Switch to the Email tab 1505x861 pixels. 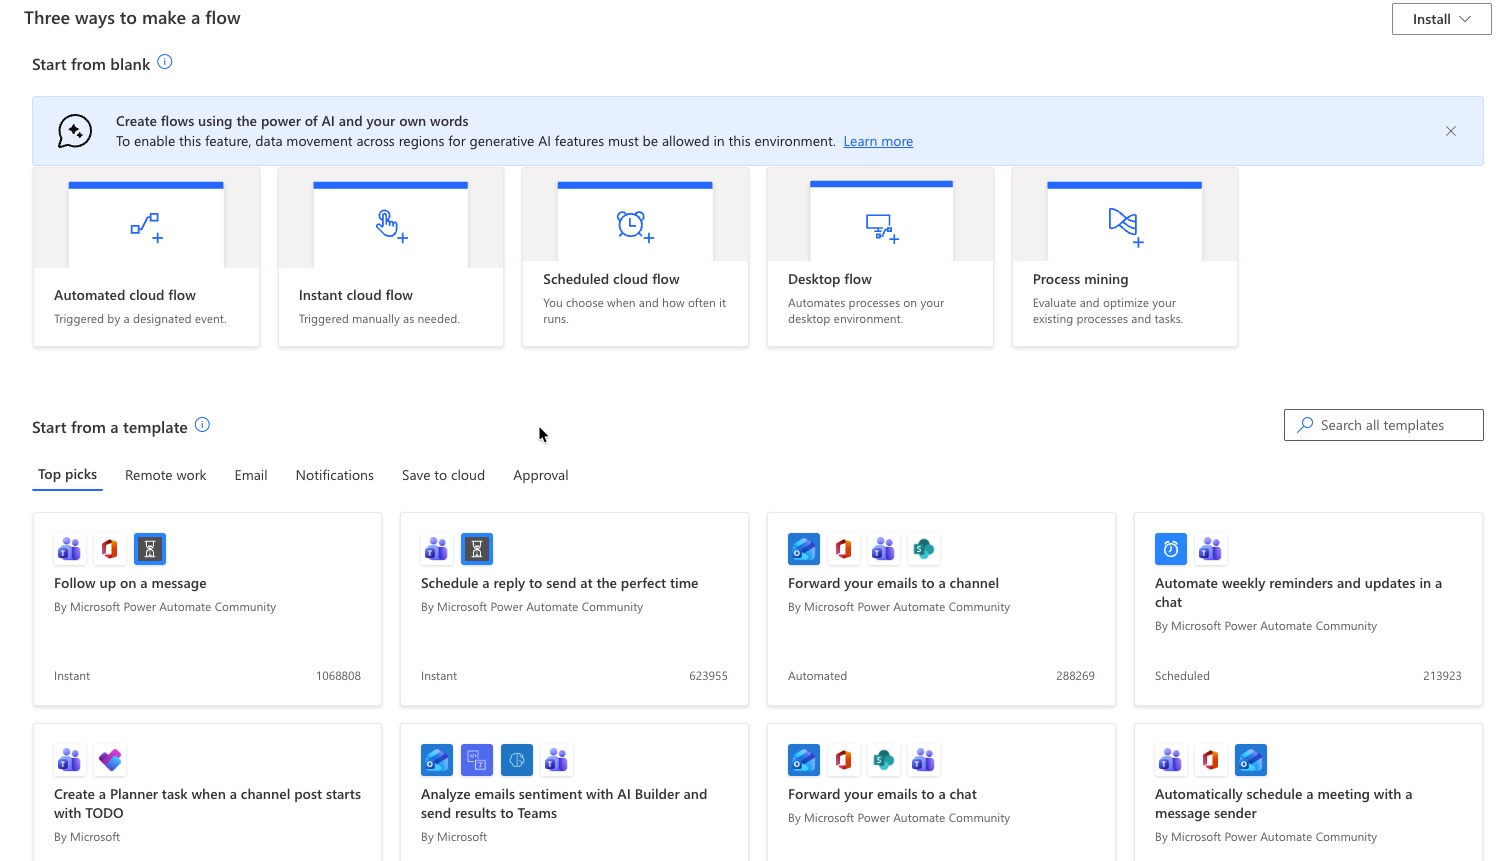(251, 475)
